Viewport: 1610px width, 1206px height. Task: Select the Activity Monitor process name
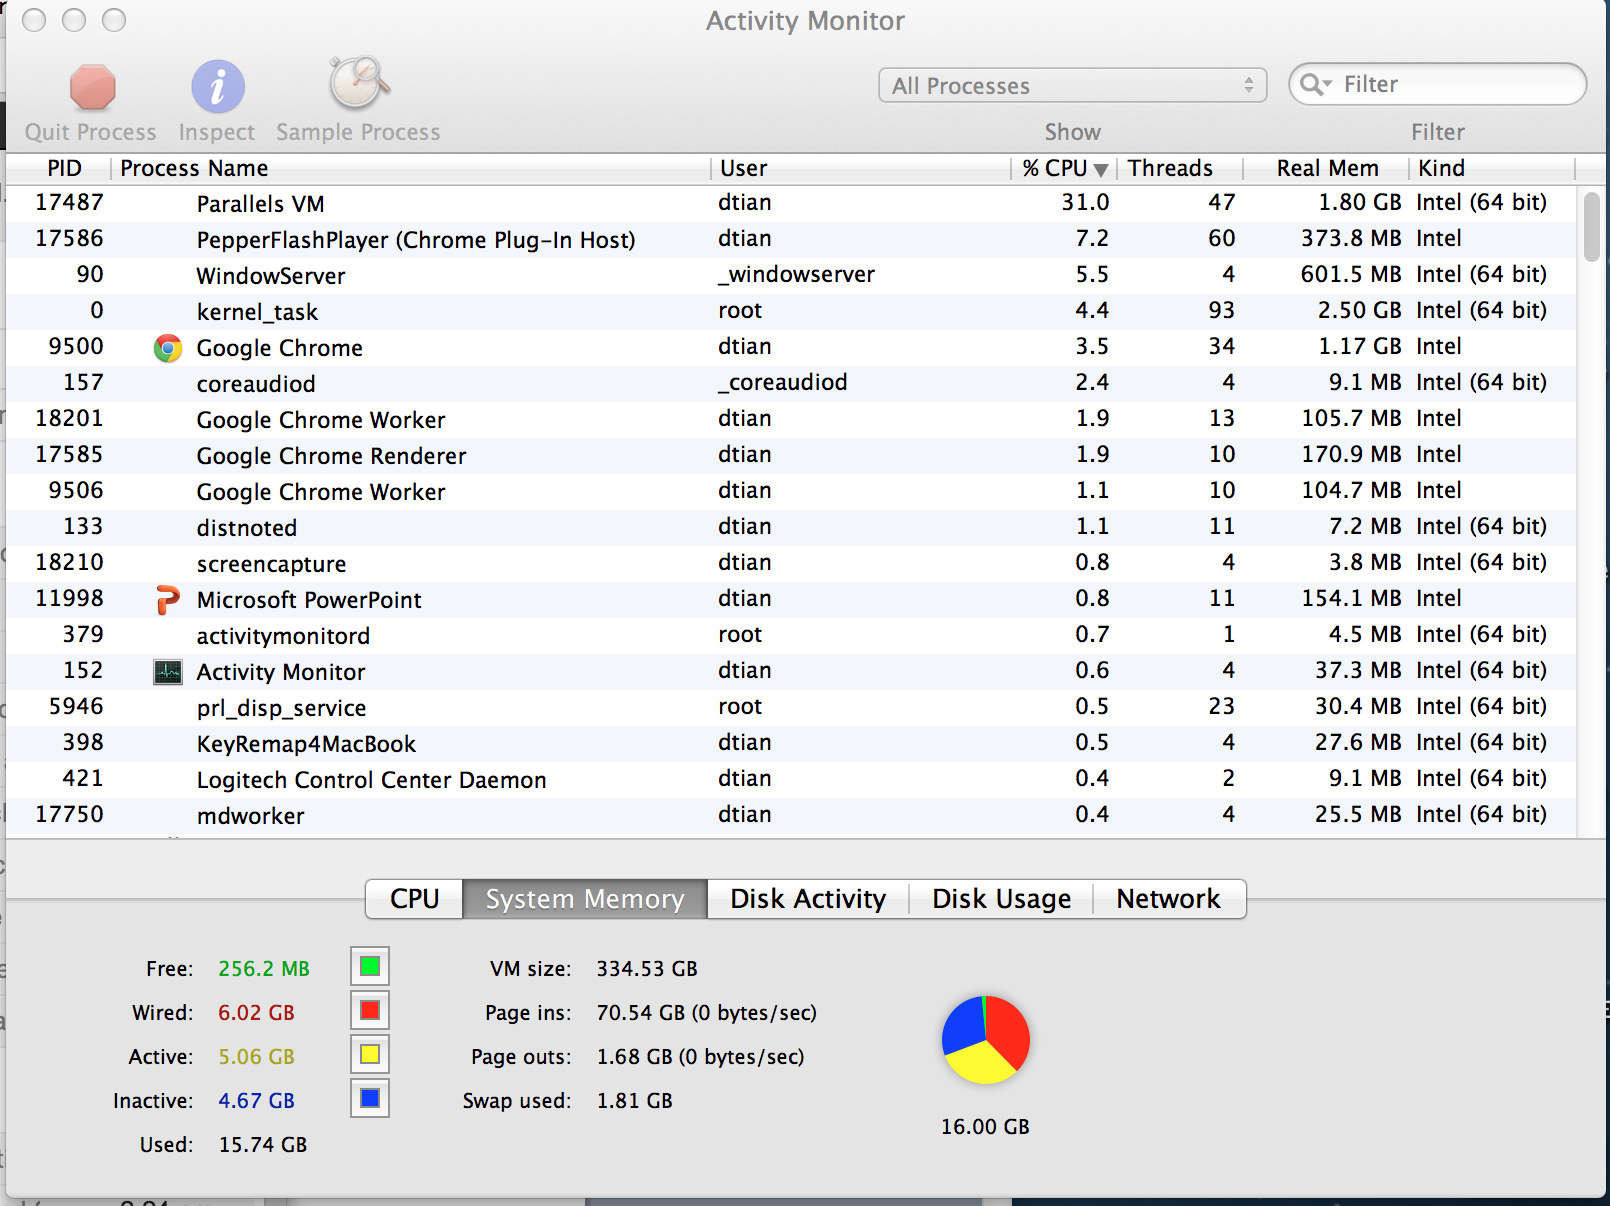point(281,672)
